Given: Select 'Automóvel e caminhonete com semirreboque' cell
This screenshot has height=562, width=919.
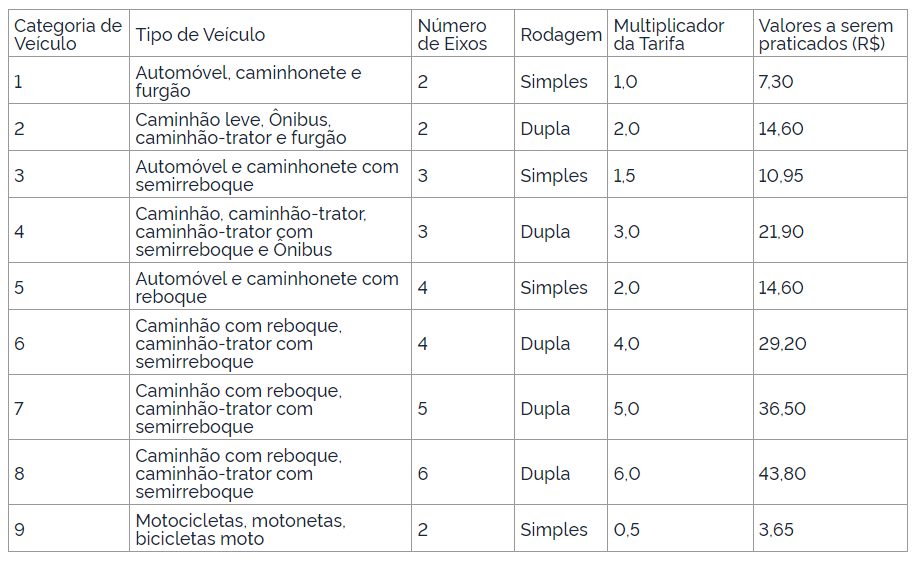Looking at the screenshot, I should 267,176.
